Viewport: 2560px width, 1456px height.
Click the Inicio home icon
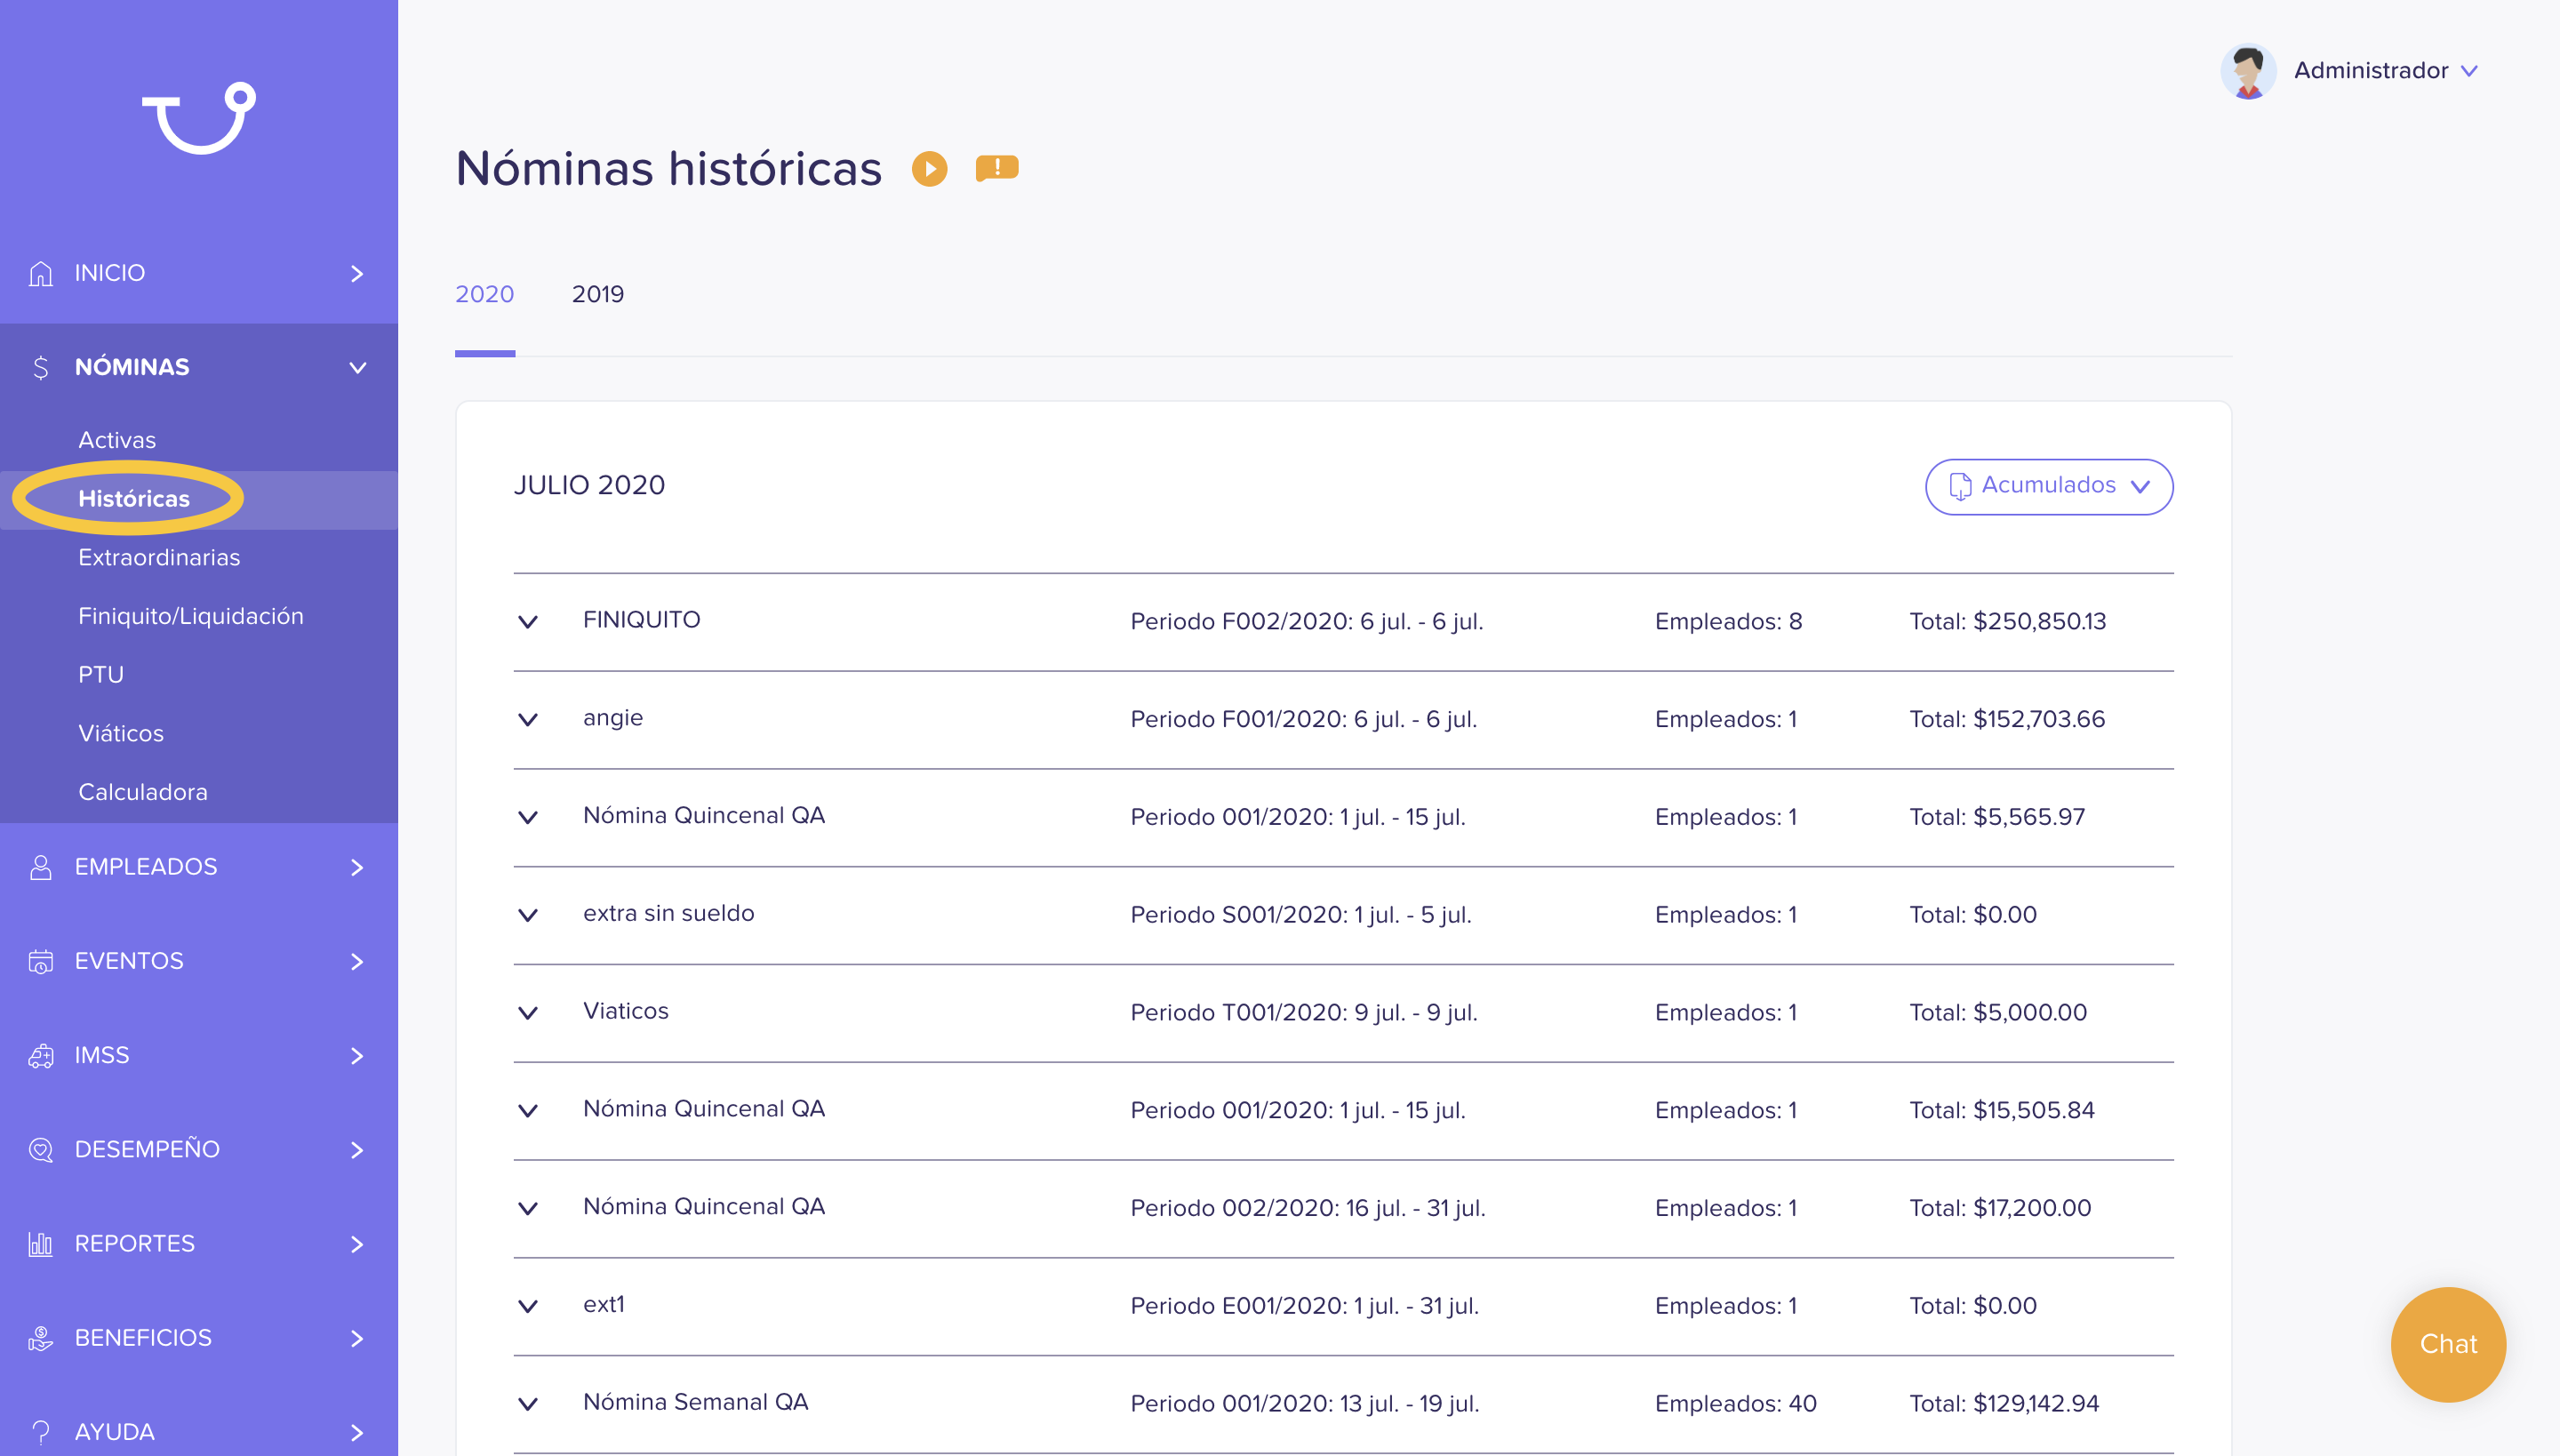click(x=41, y=273)
